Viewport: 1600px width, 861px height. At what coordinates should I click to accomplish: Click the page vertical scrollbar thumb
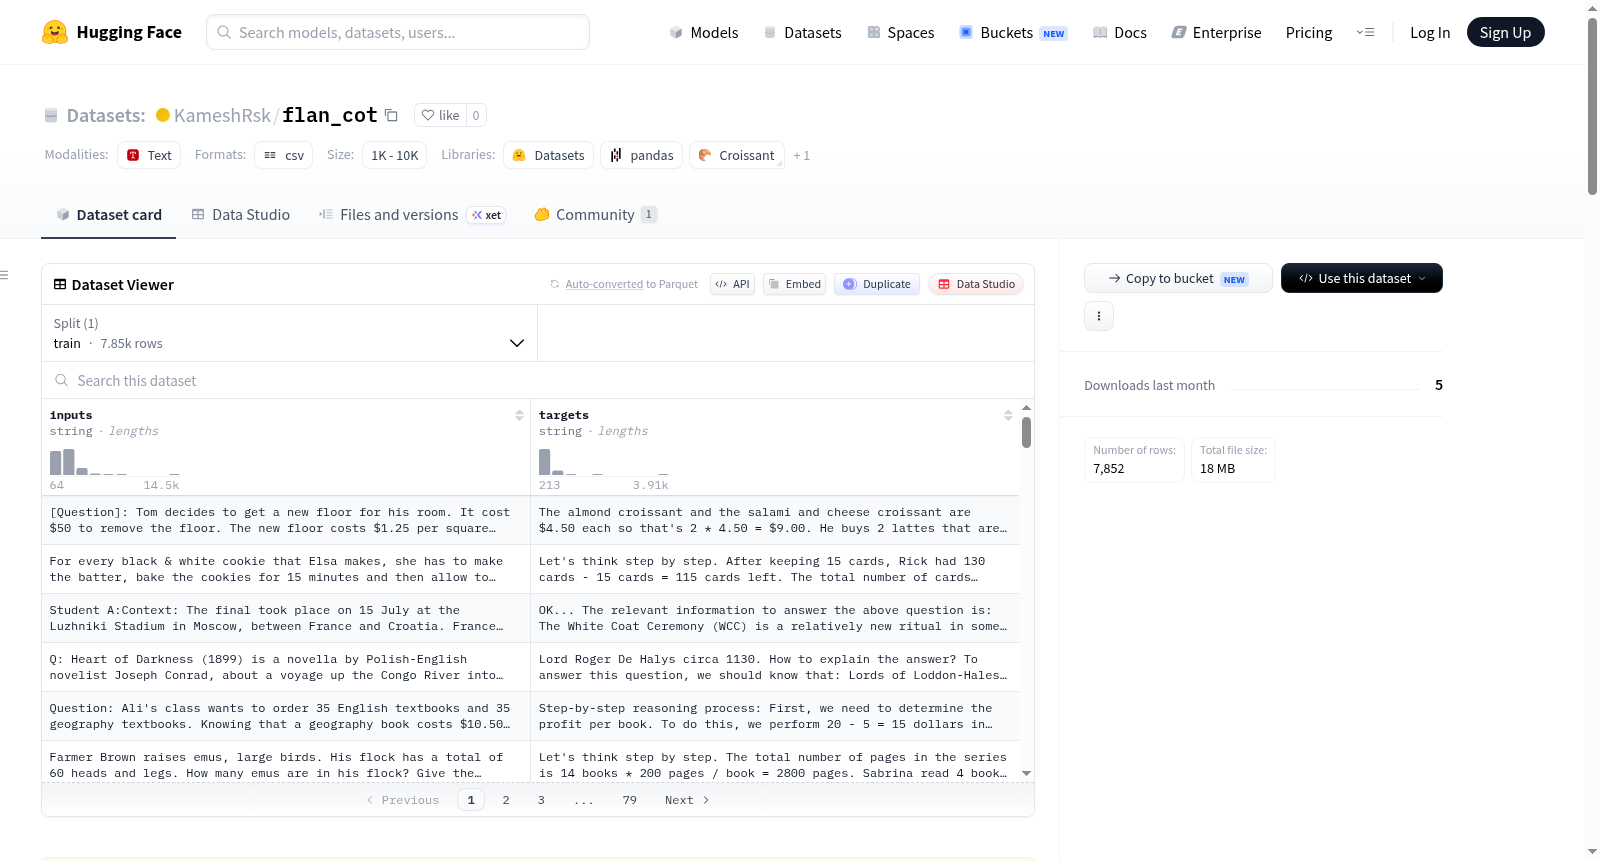[1592, 106]
